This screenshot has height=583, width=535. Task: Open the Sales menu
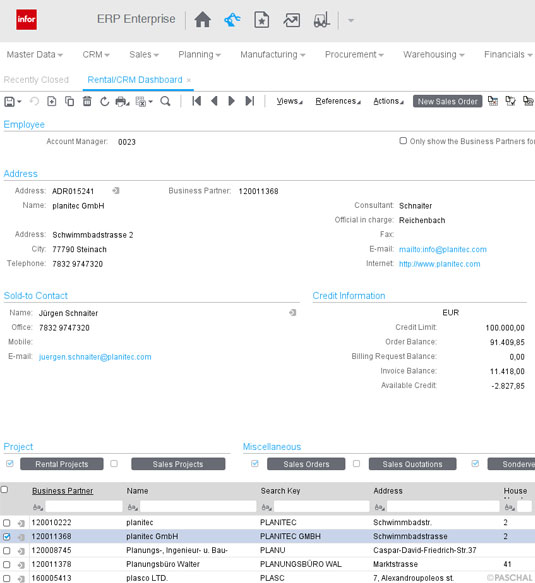coord(144,55)
